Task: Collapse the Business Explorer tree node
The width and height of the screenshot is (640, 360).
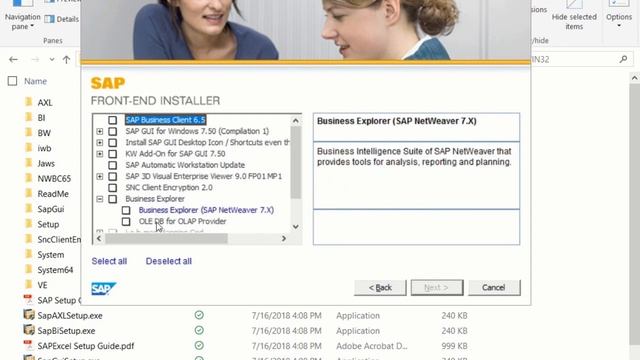Action: [x=100, y=199]
